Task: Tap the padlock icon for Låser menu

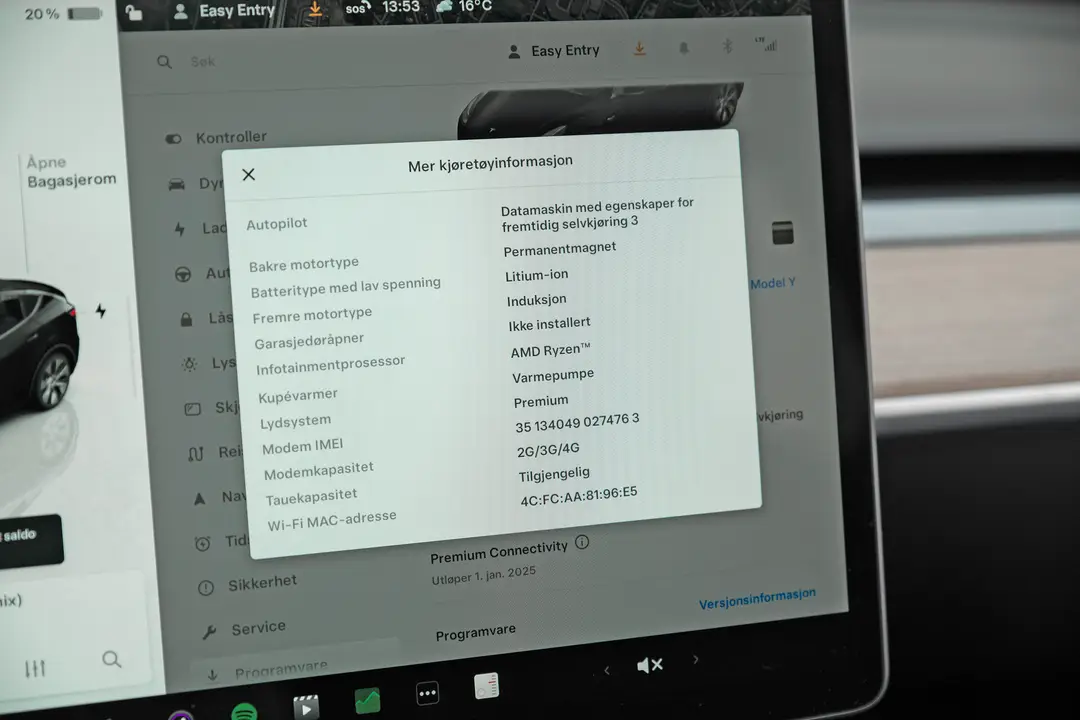Action: [x=186, y=319]
